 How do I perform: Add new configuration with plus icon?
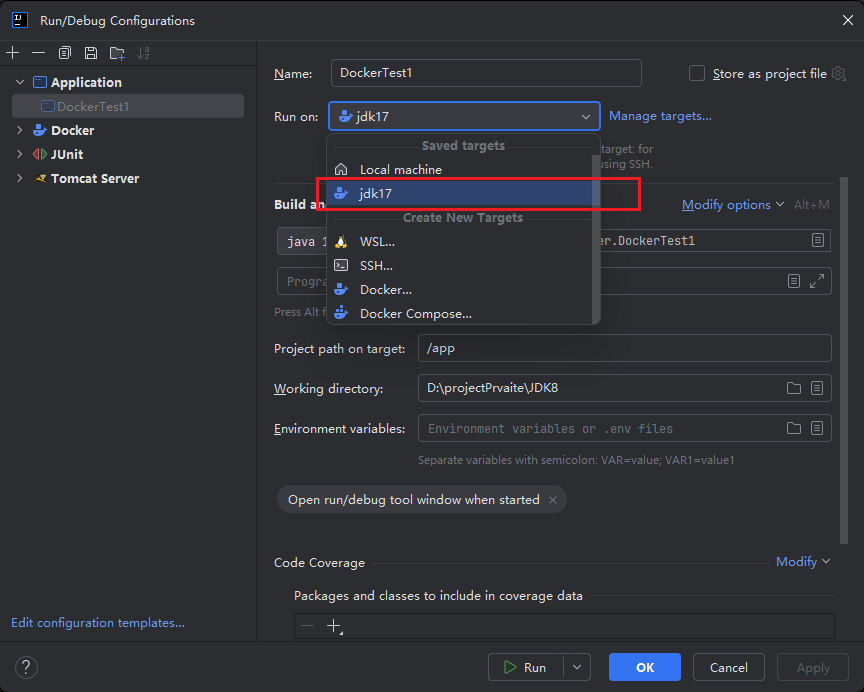click(13, 53)
